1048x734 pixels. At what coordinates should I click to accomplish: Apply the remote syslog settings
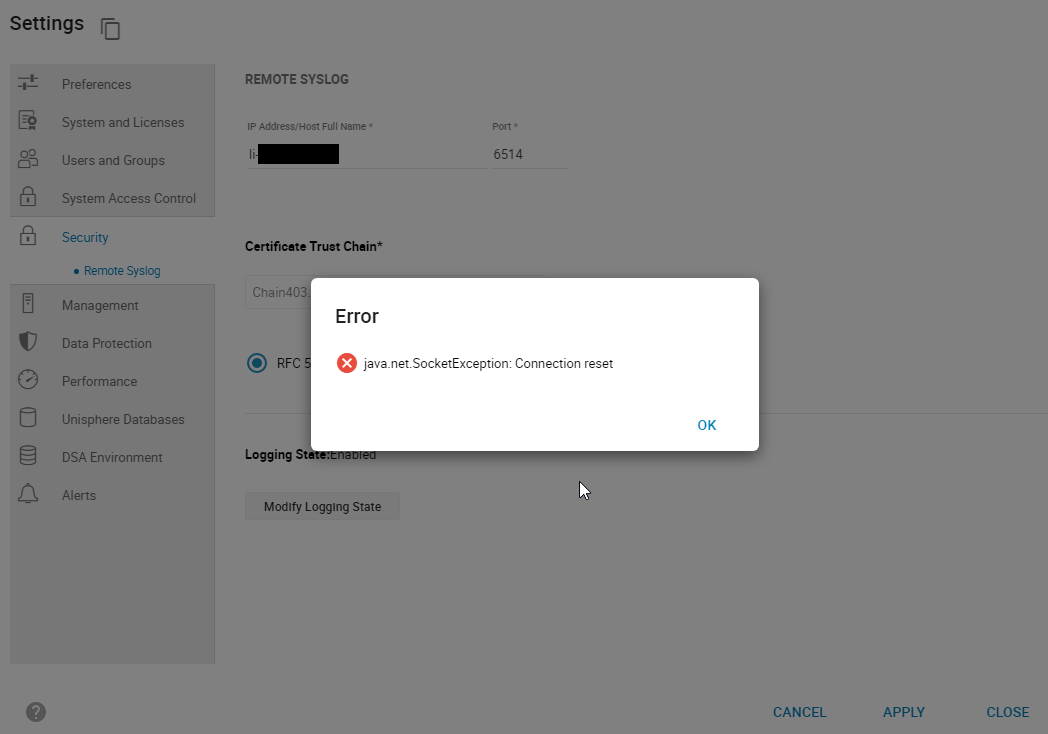tap(903, 712)
